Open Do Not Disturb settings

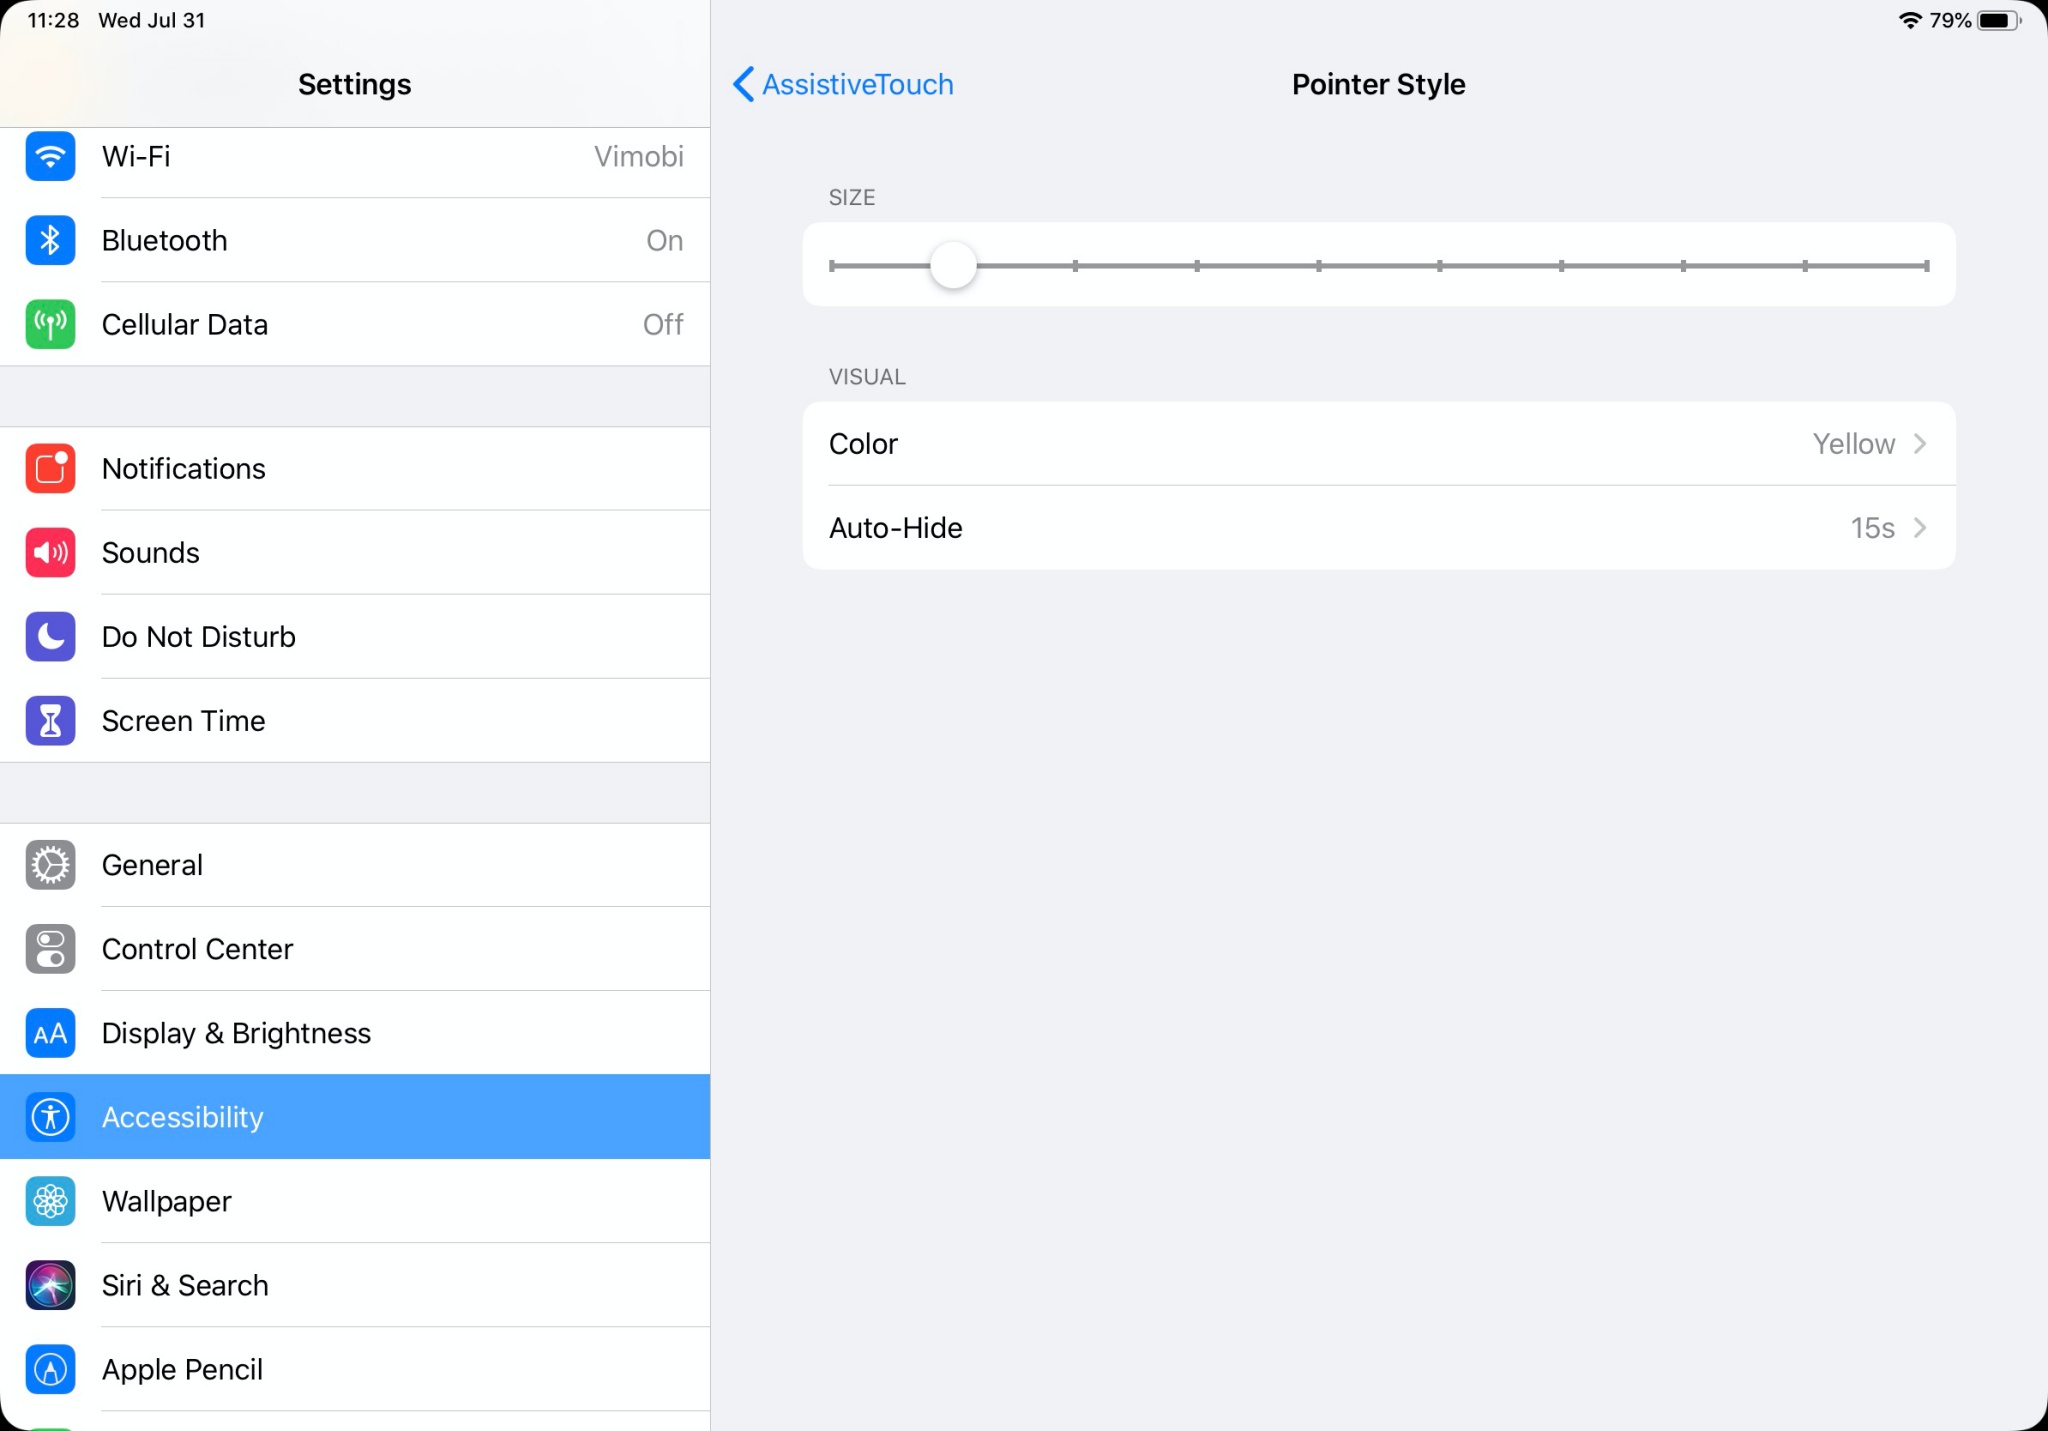pyautogui.click(x=355, y=636)
